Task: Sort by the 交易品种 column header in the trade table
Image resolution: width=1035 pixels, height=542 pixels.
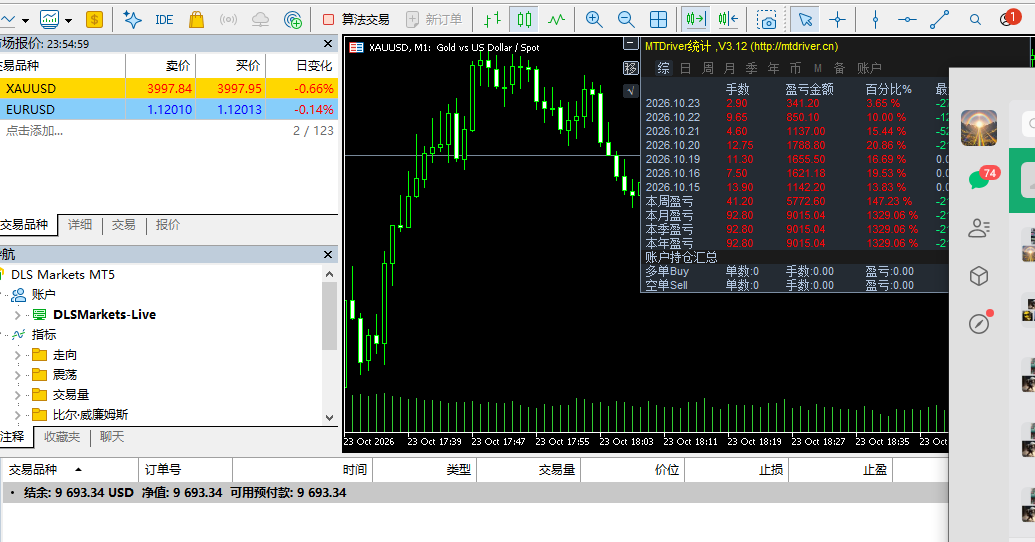Action: point(69,469)
